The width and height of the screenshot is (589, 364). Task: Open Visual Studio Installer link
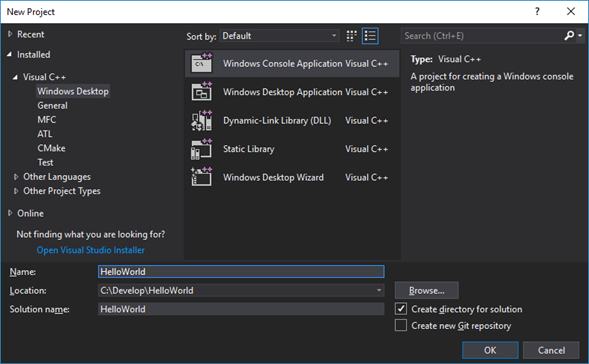tap(91, 250)
